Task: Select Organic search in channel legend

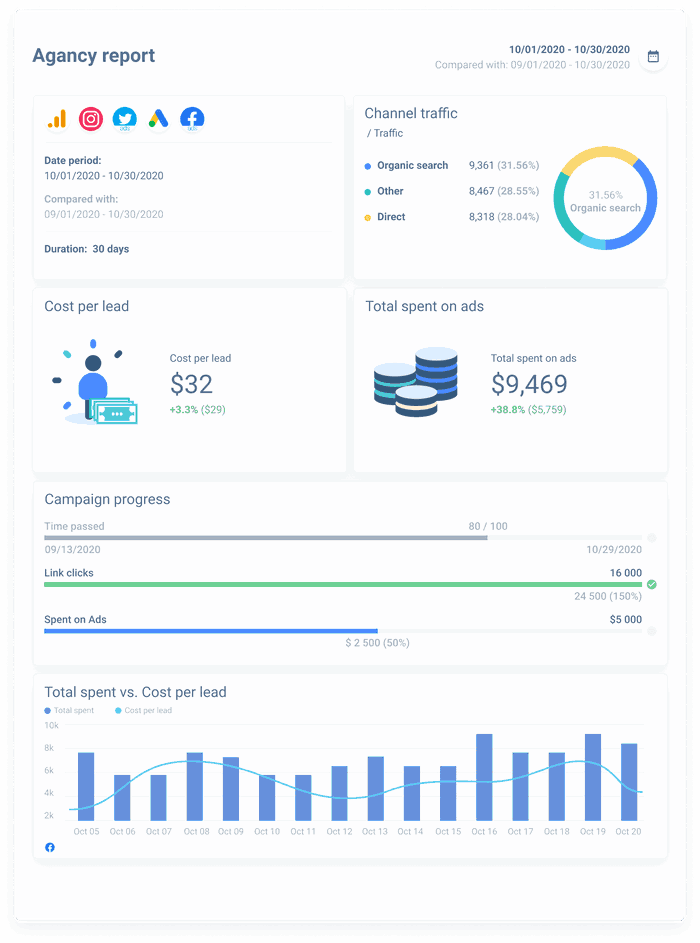Action: click(x=412, y=166)
